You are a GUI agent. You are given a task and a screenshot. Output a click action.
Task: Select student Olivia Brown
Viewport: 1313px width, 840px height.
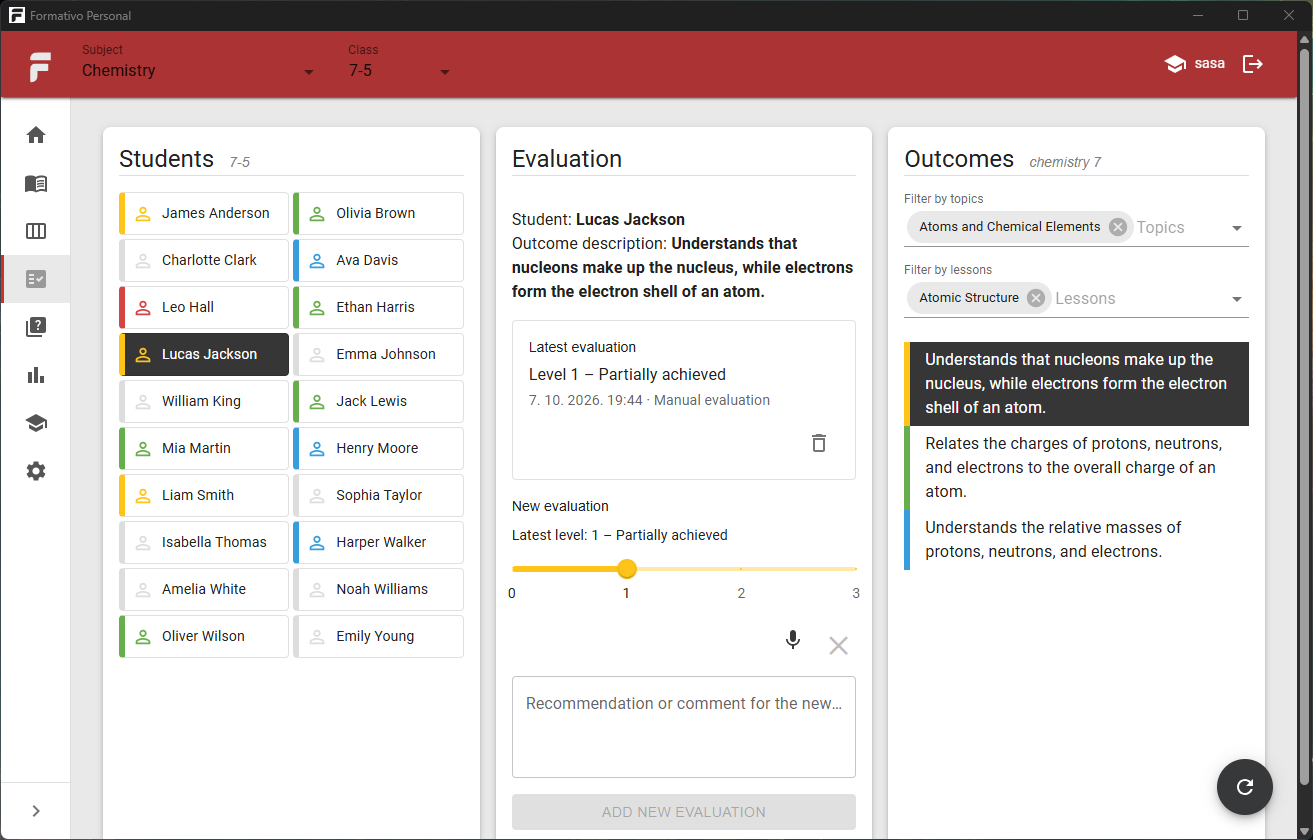point(378,213)
